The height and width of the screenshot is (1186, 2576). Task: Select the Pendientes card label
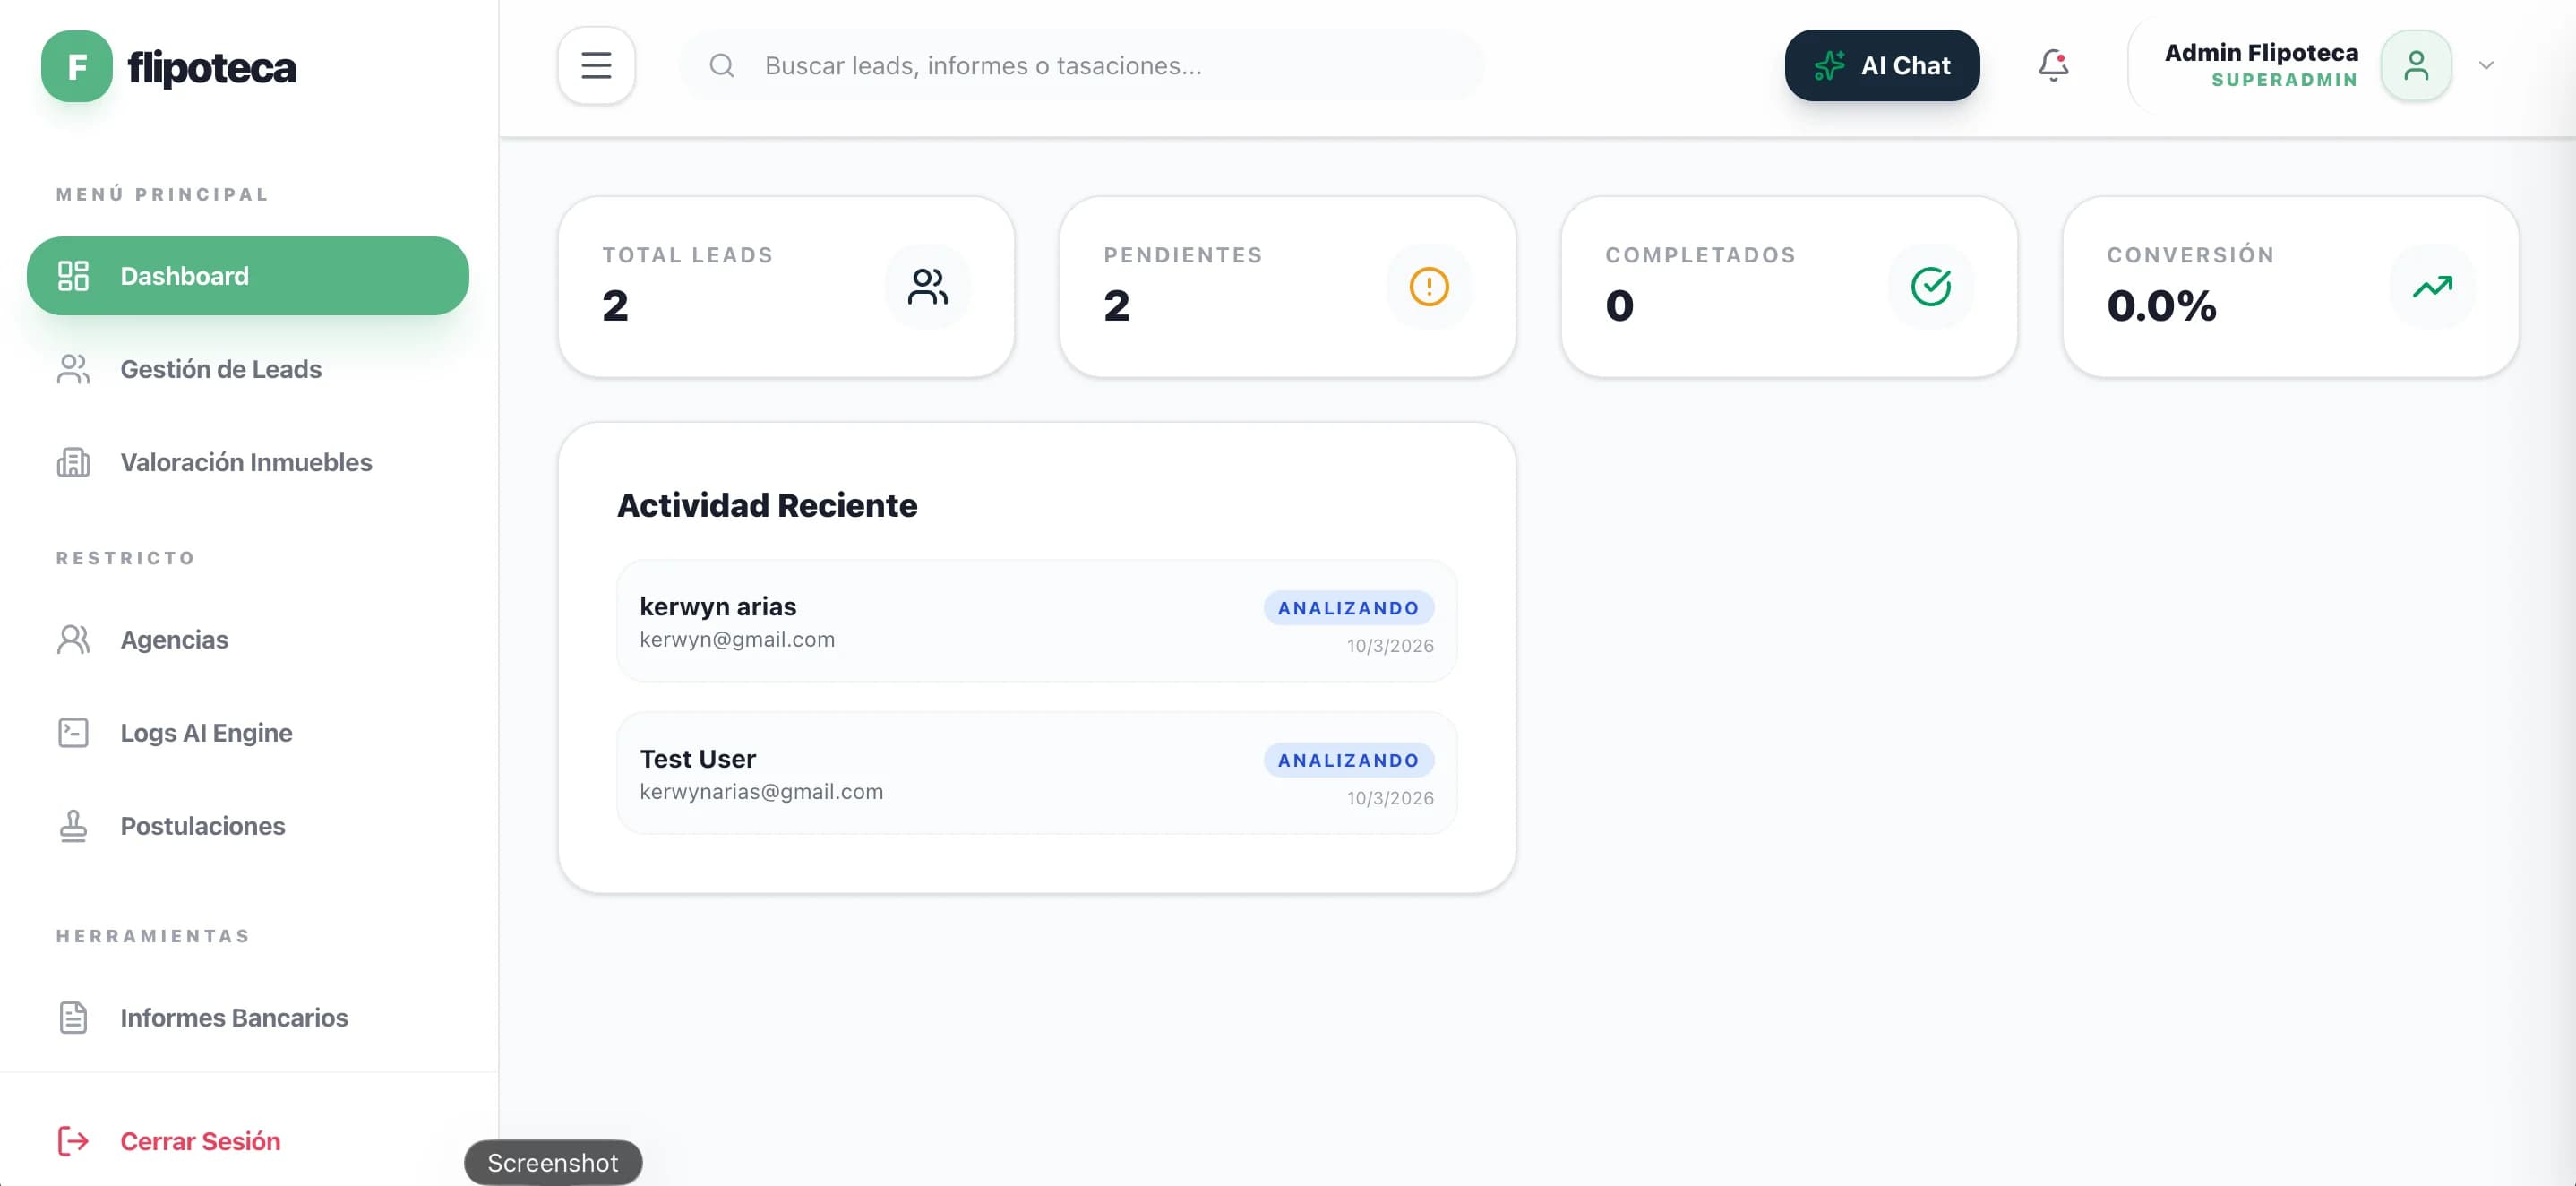[x=1183, y=255]
